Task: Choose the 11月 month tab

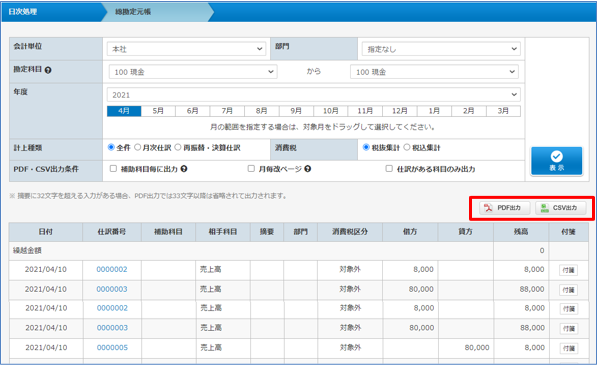Action: pyautogui.click(x=365, y=111)
